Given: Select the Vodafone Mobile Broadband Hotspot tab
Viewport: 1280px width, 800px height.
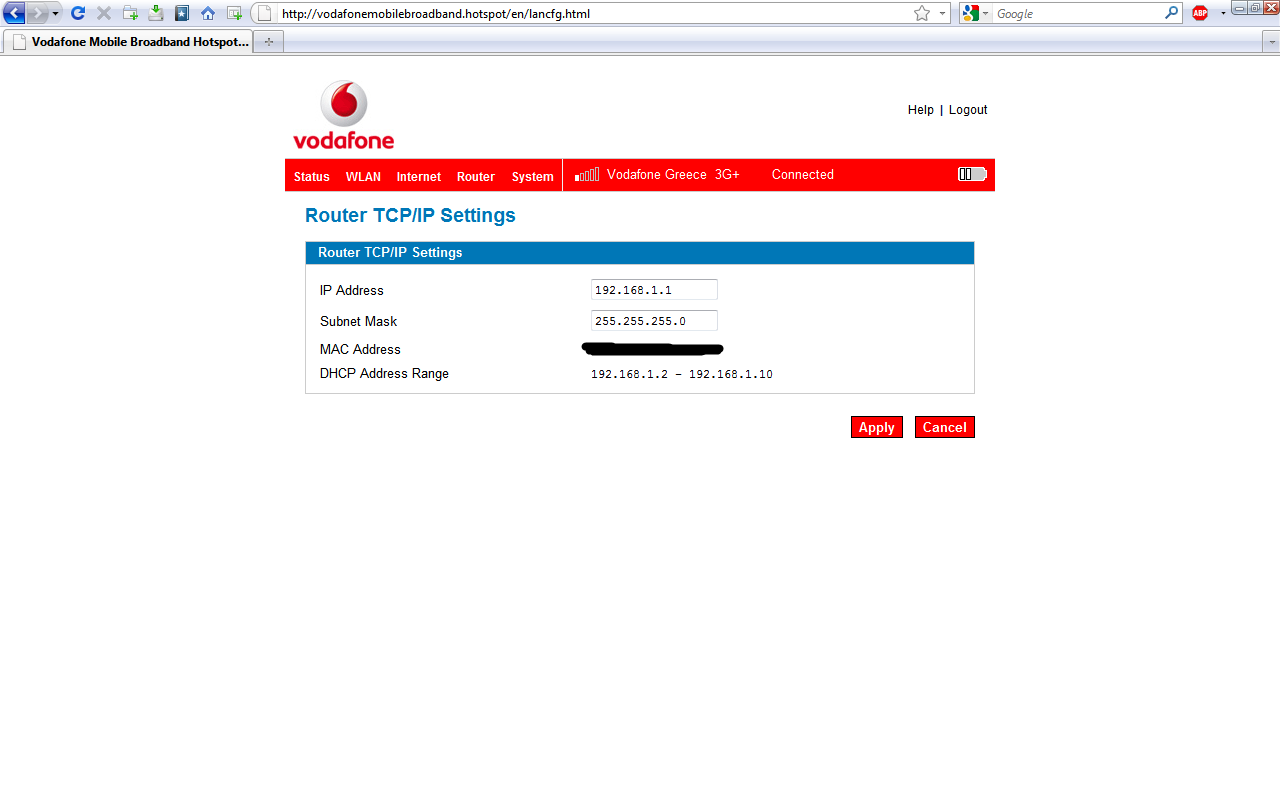Looking at the screenshot, I should (x=128, y=42).
